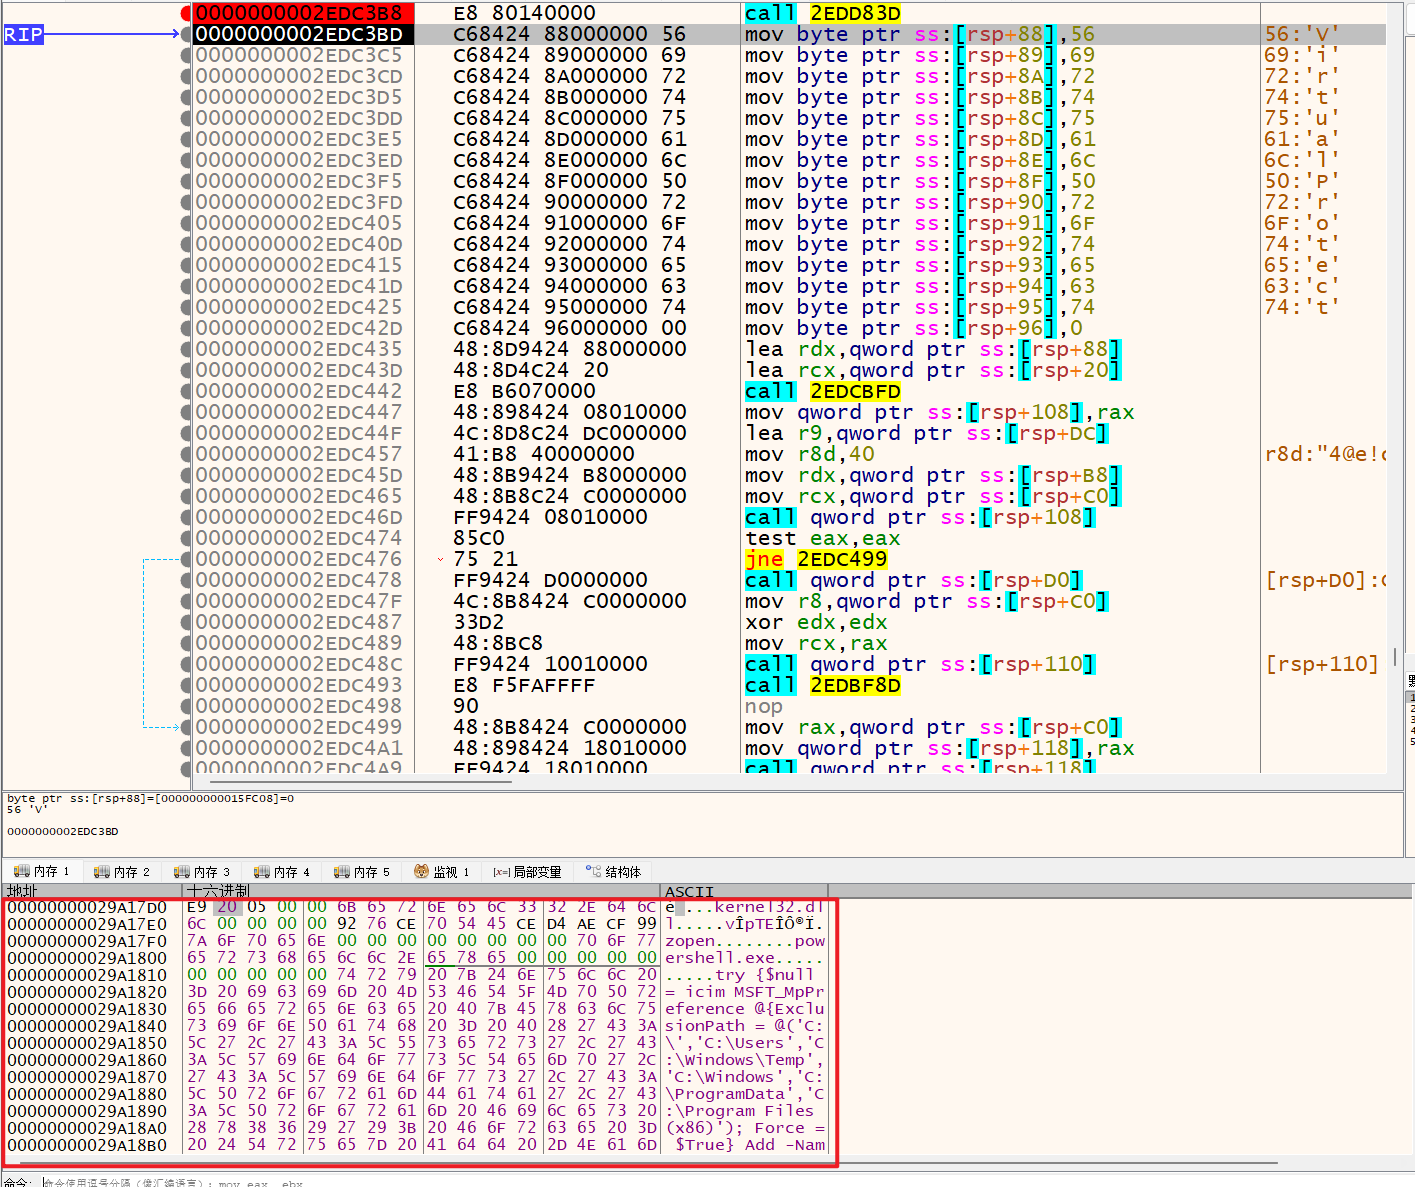Click the comment 56:'V' in comment column
This screenshot has height=1187, width=1415.
pos(1302,34)
